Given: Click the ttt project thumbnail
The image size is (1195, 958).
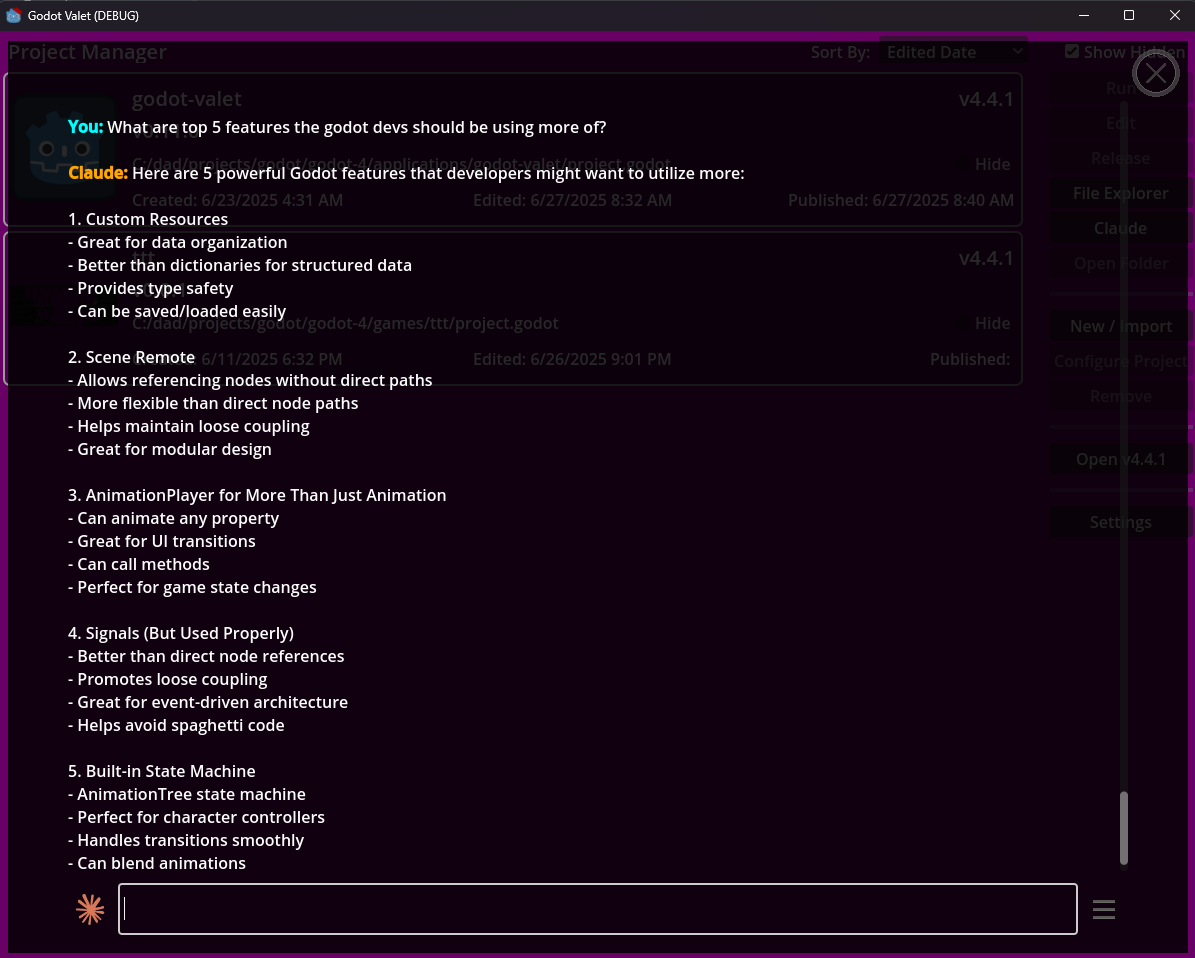Looking at the screenshot, I should [x=65, y=305].
